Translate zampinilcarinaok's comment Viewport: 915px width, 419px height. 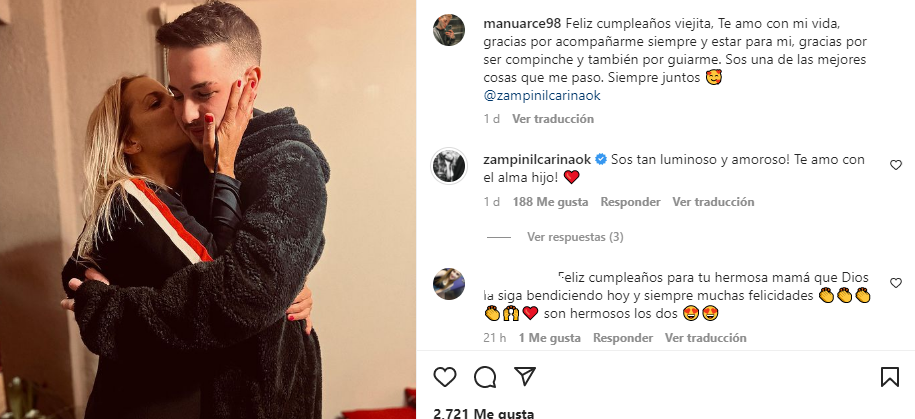tap(713, 202)
